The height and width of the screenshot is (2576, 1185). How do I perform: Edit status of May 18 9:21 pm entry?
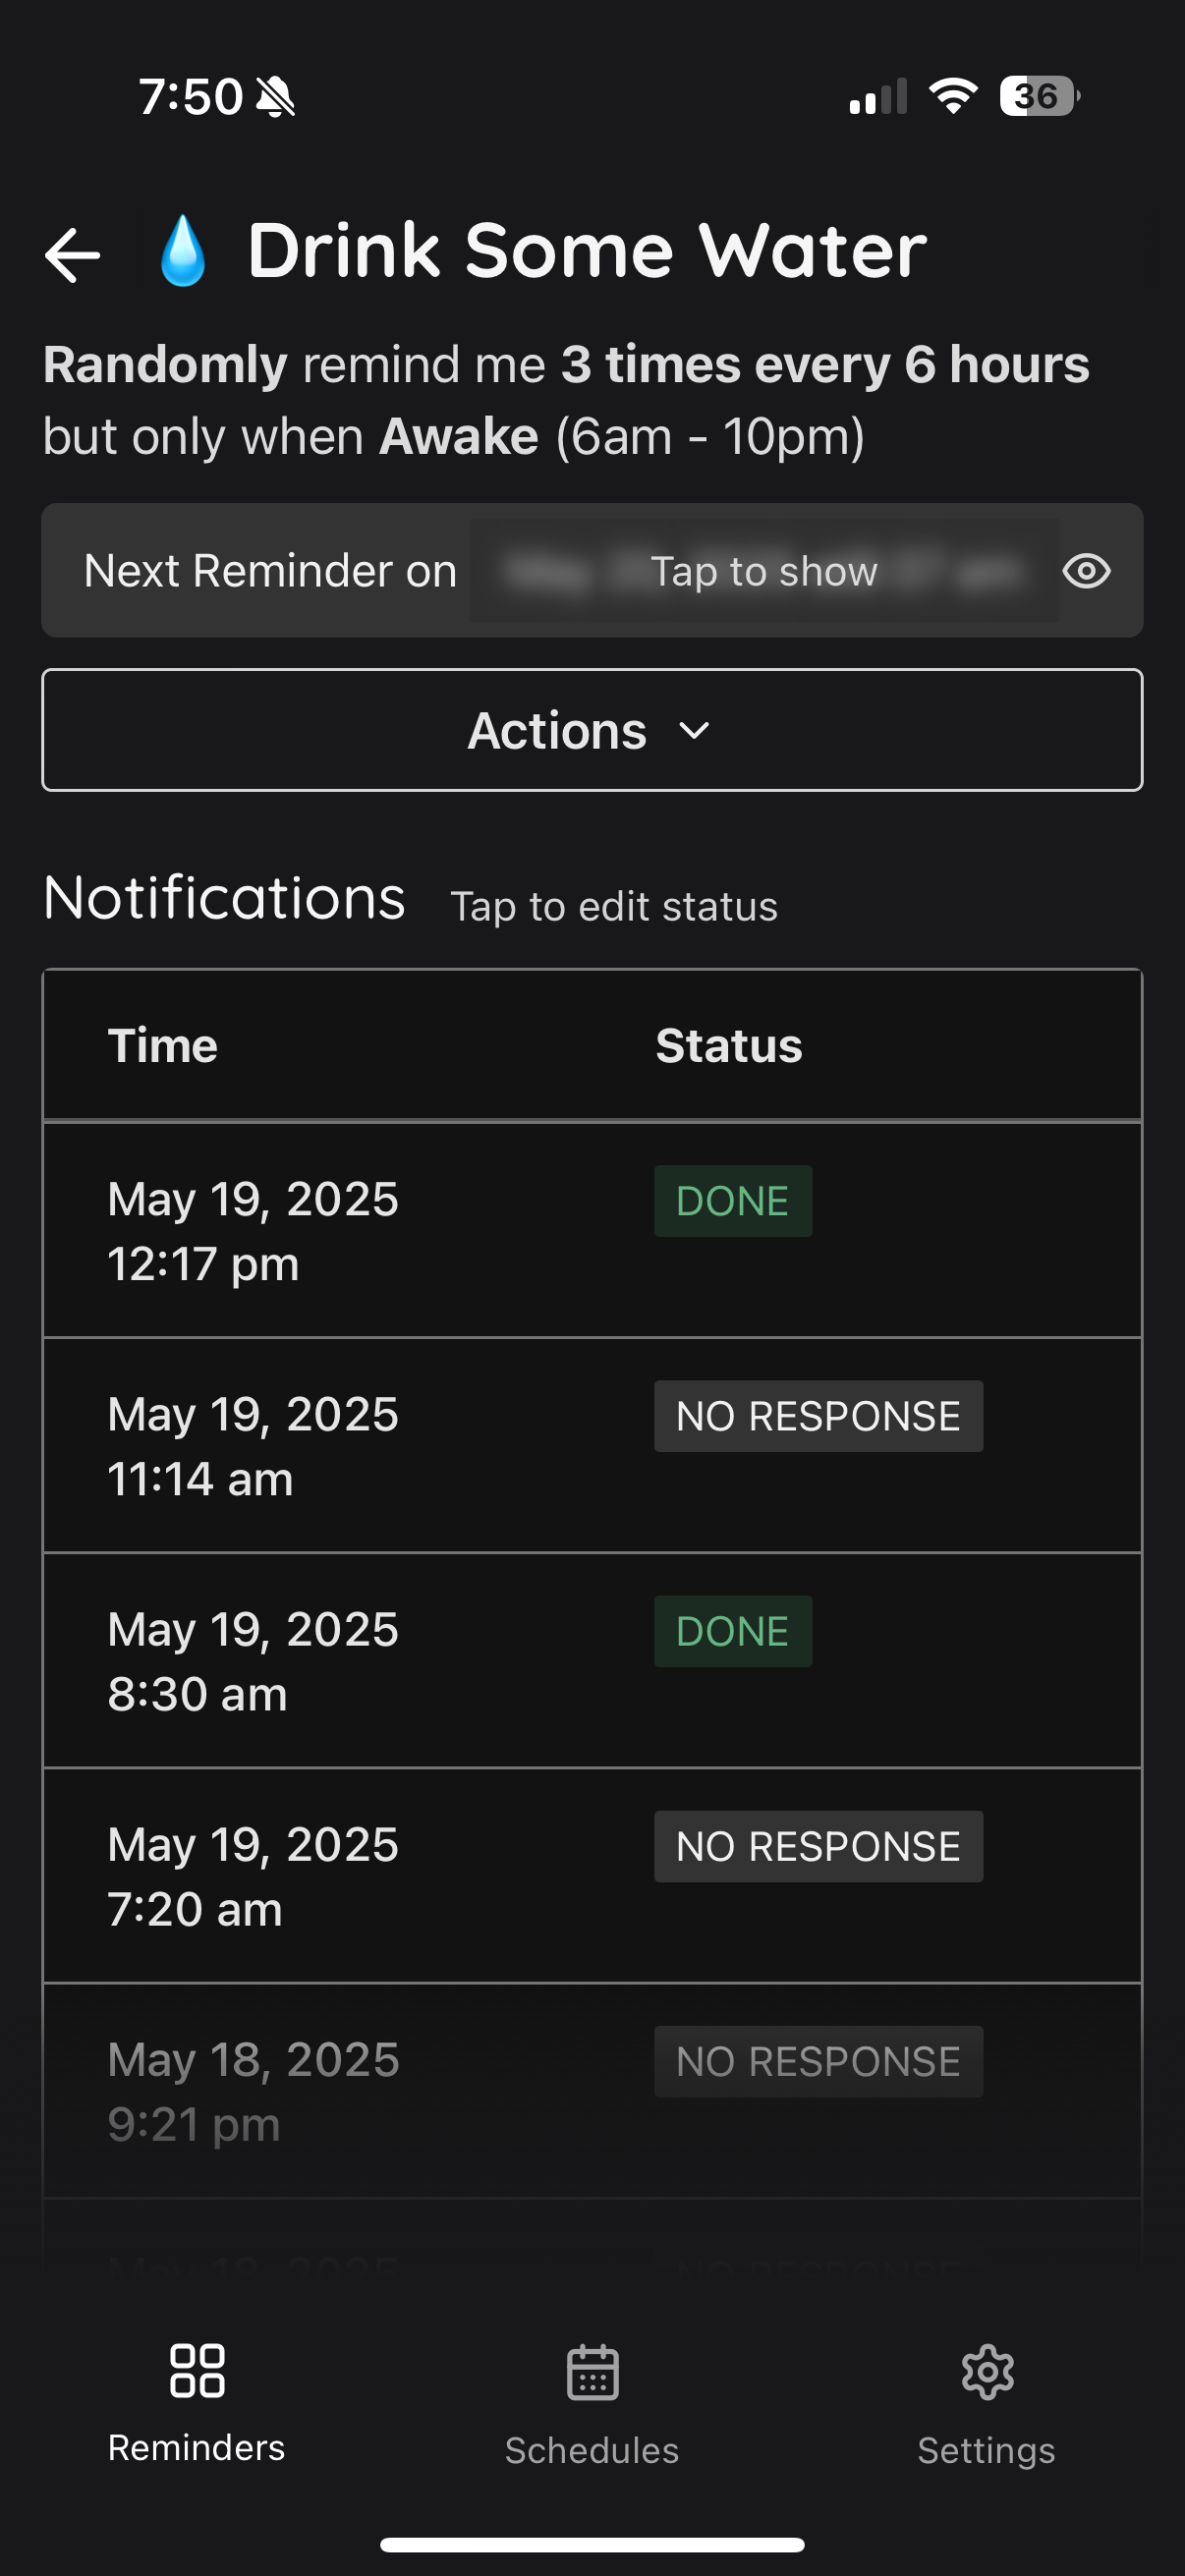pos(818,2061)
